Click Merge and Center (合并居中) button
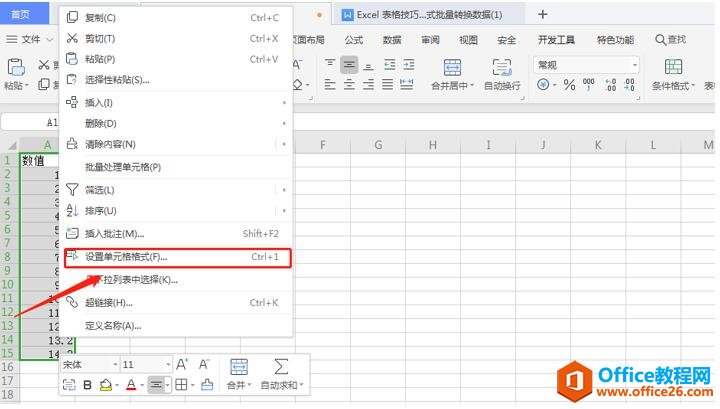Viewport: 720px width, 409px height. (x=452, y=75)
